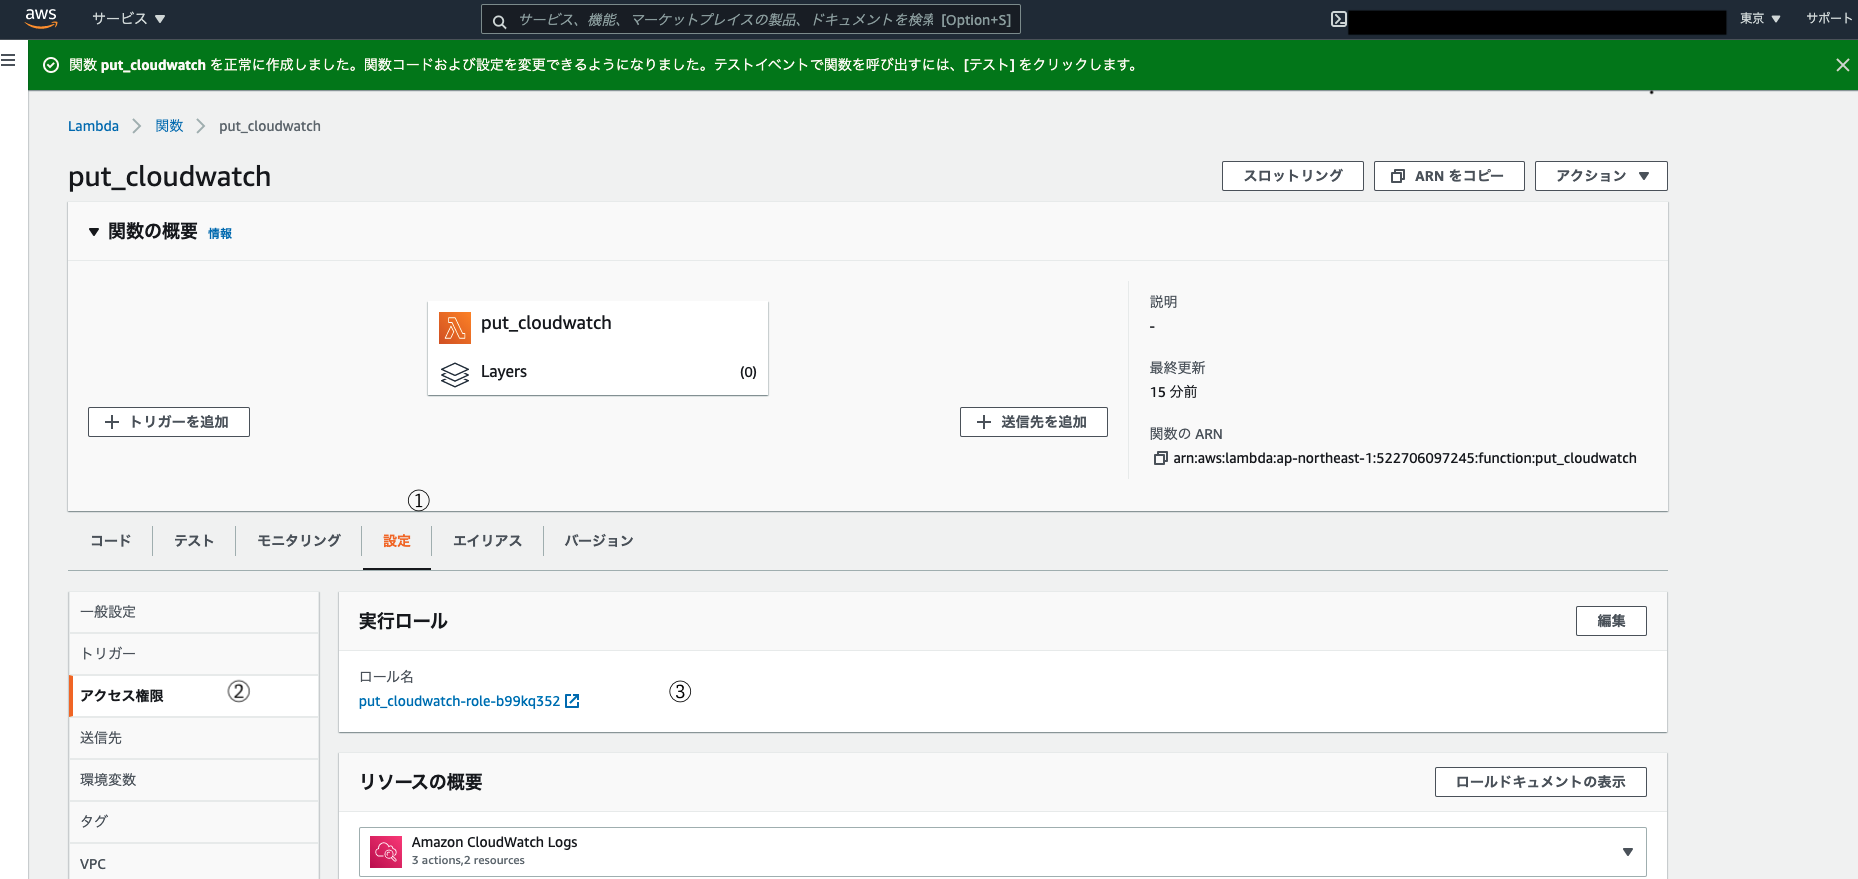Click the Layers stack icon
Image resolution: width=1858 pixels, height=879 pixels.
[x=455, y=374]
